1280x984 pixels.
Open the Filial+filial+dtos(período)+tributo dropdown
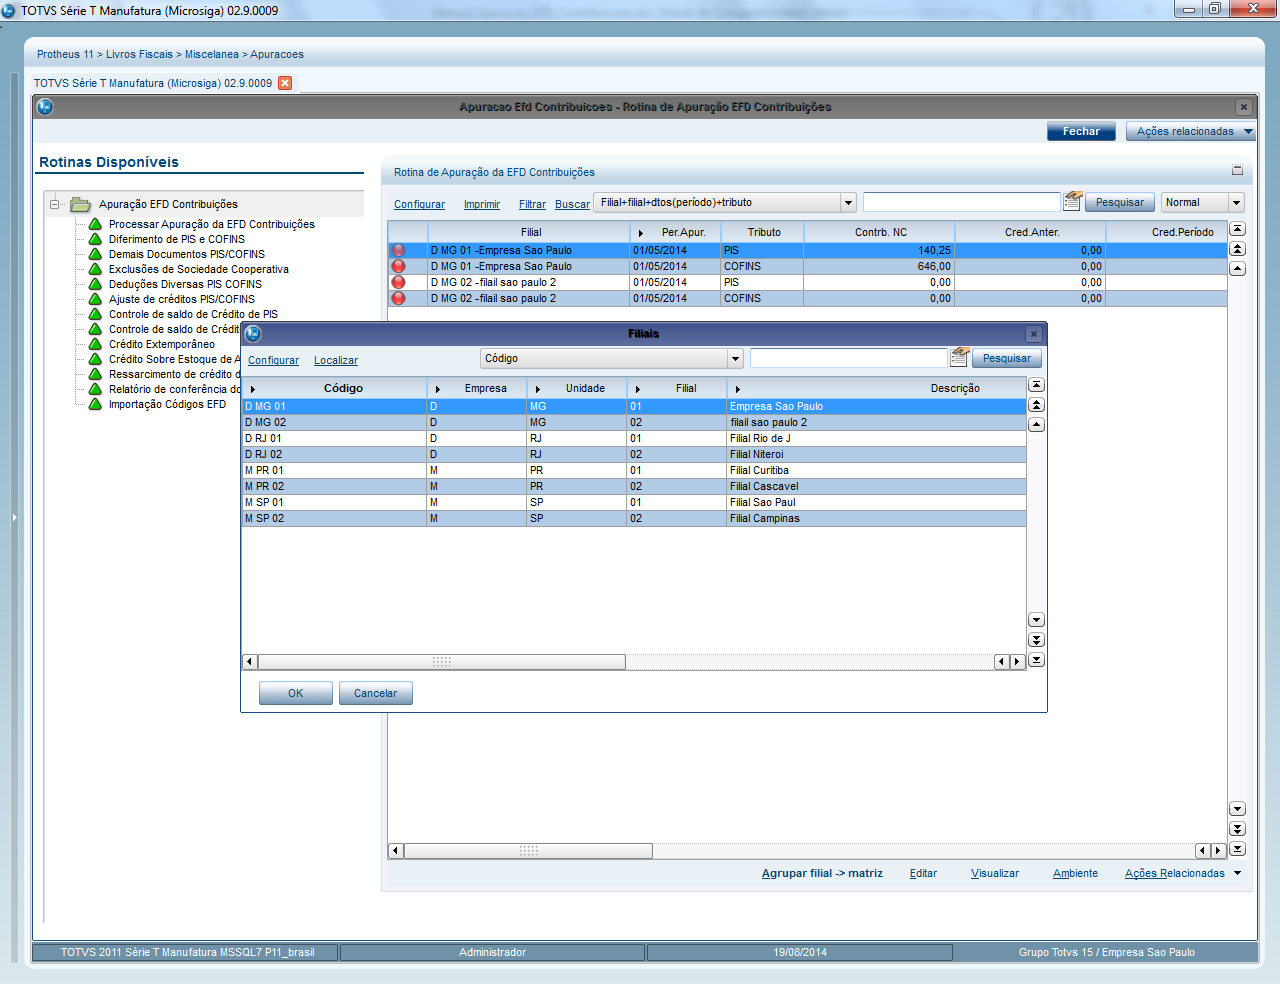848,202
